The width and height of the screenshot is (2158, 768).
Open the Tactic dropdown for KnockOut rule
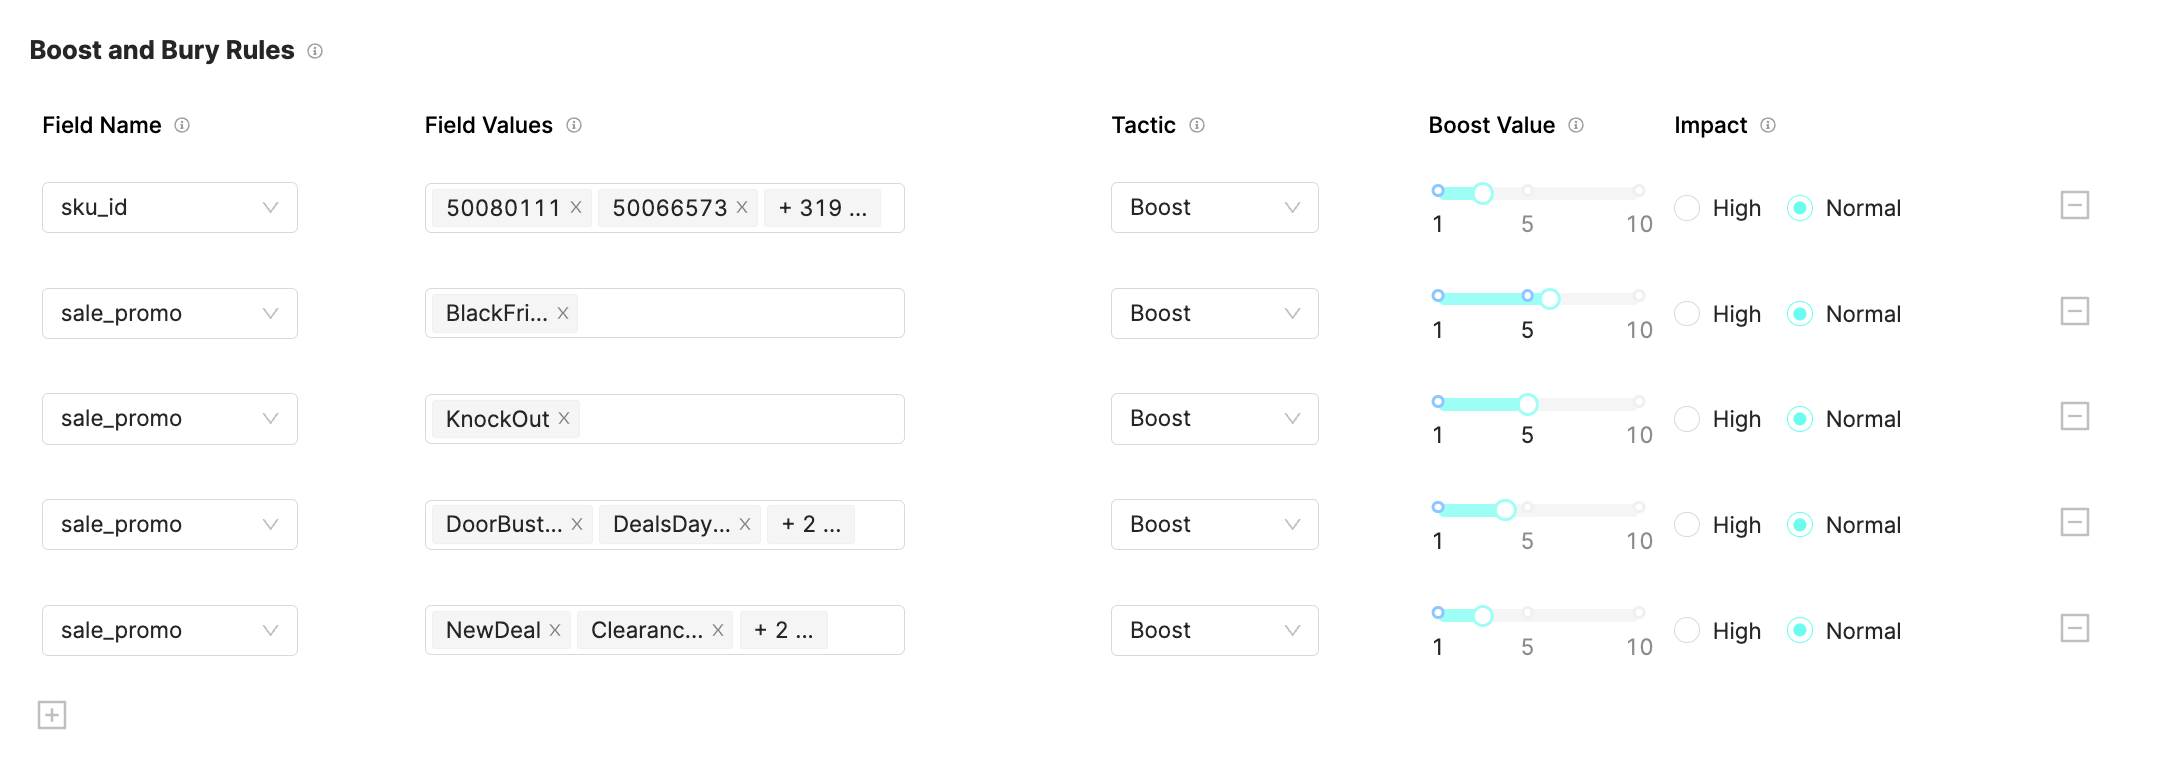[x=1214, y=418]
